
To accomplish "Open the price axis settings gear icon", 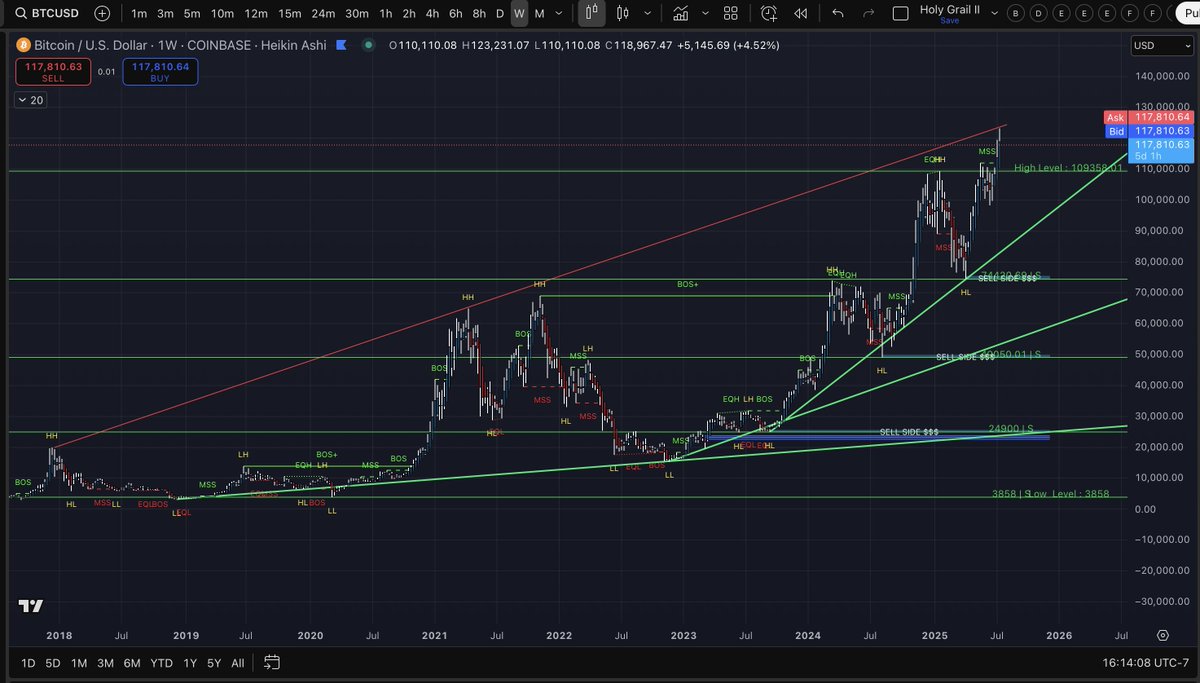I will [x=1163, y=635].
